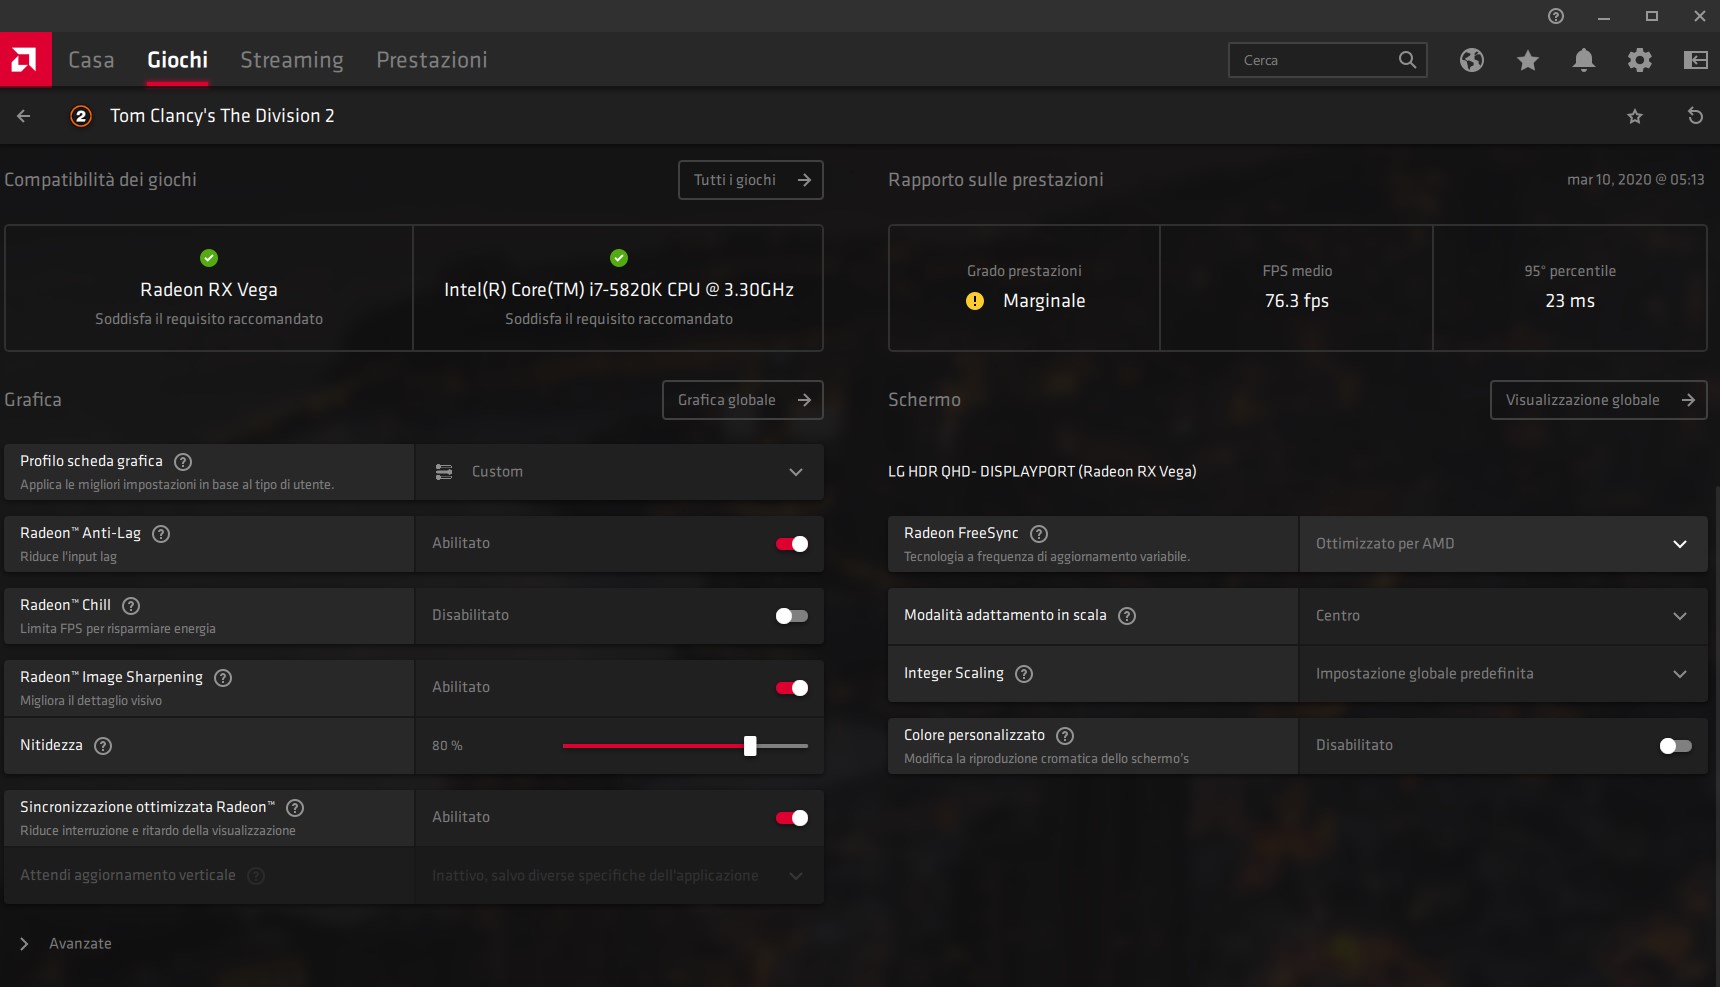Go back with the left arrow
The image size is (1720, 987).
pyautogui.click(x=24, y=116)
